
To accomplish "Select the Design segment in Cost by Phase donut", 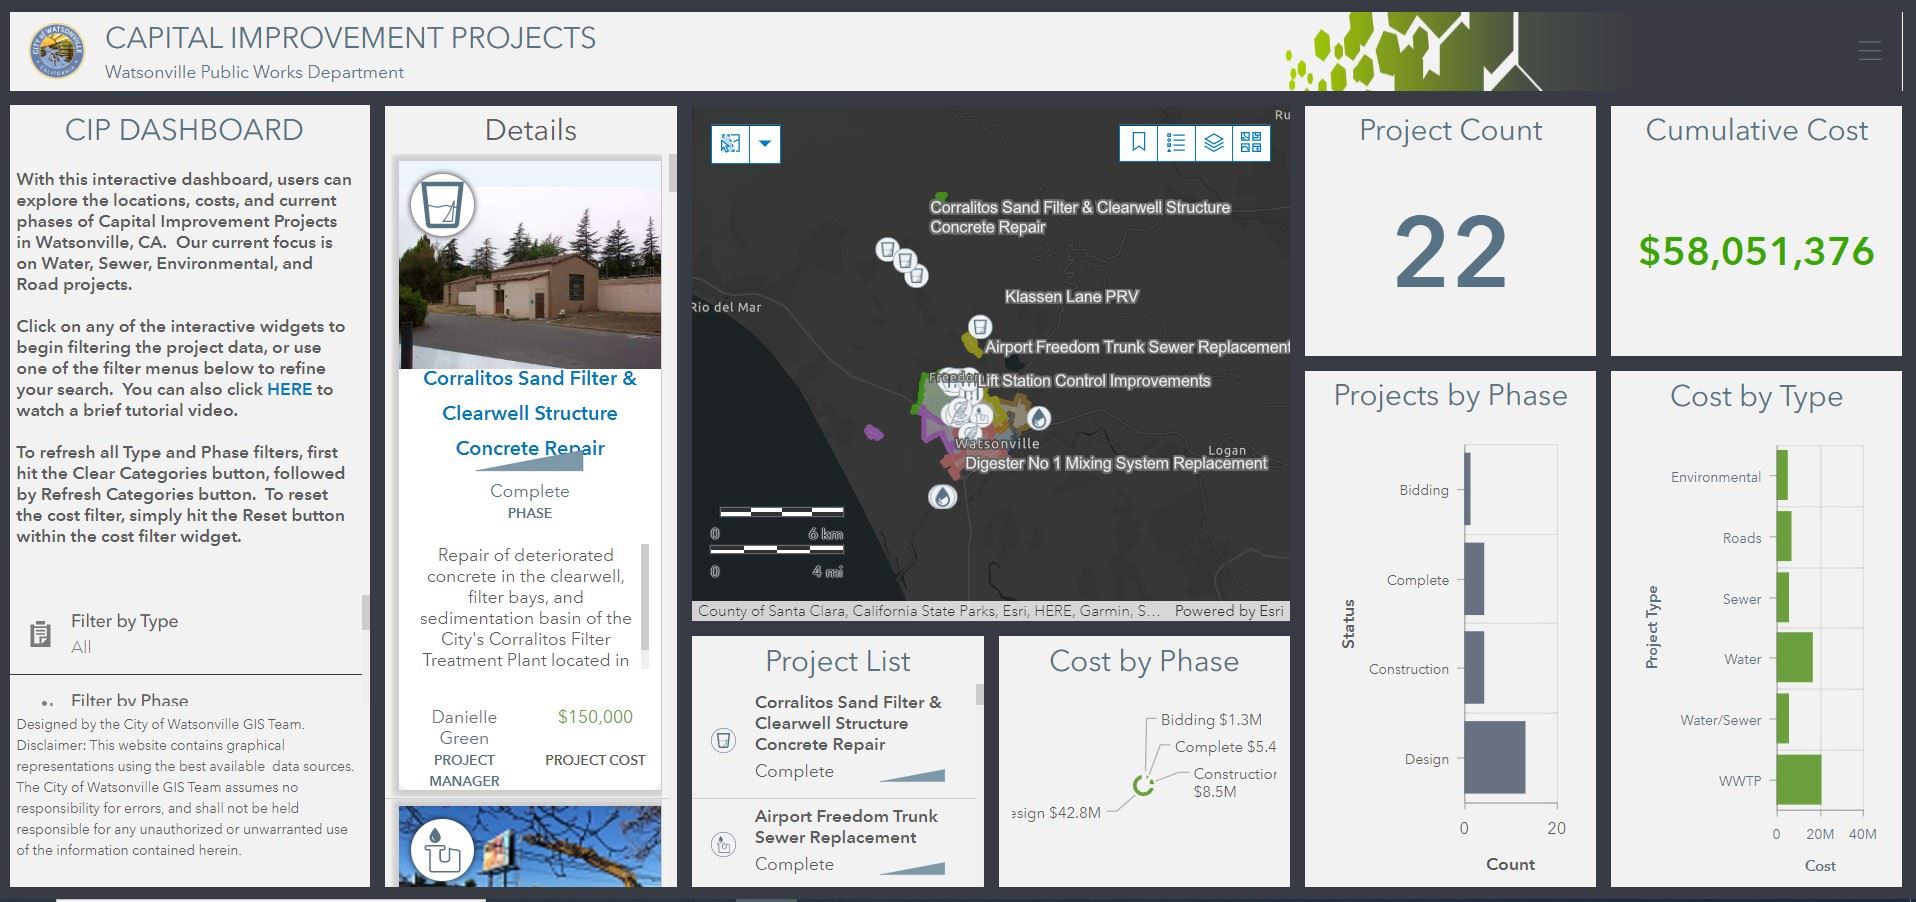I will [1138, 786].
